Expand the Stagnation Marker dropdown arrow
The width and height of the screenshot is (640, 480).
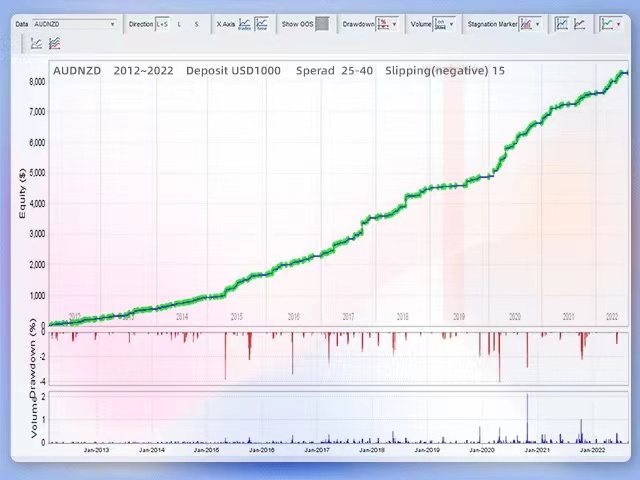click(x=538, y=24)
